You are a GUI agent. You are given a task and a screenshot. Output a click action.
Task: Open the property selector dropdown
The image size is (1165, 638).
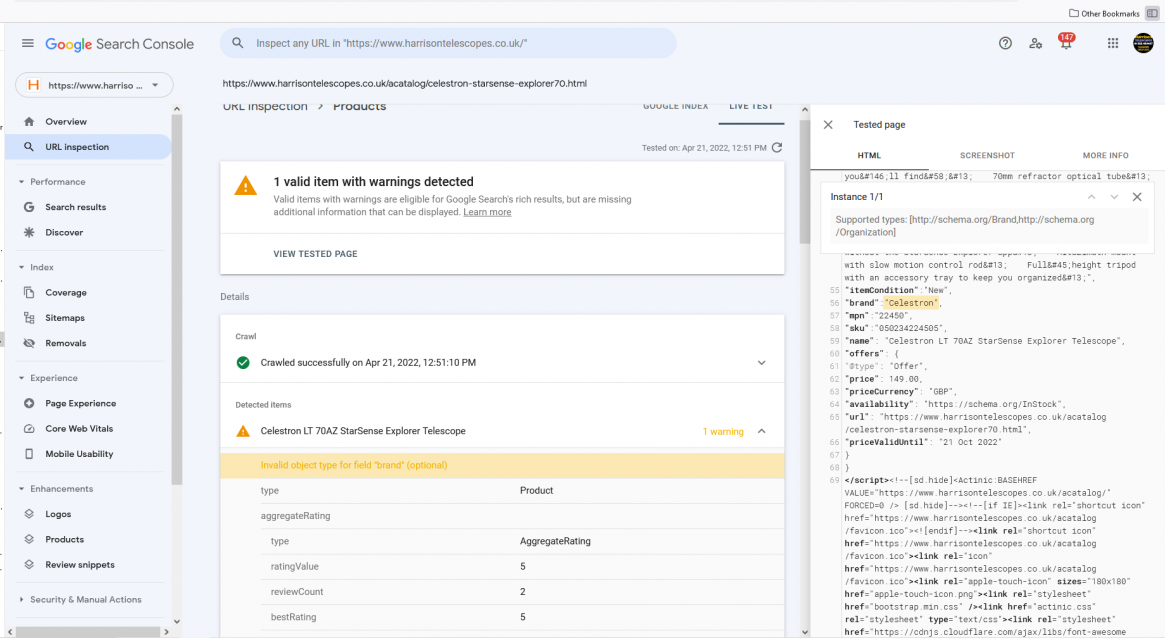pos(94,85)
